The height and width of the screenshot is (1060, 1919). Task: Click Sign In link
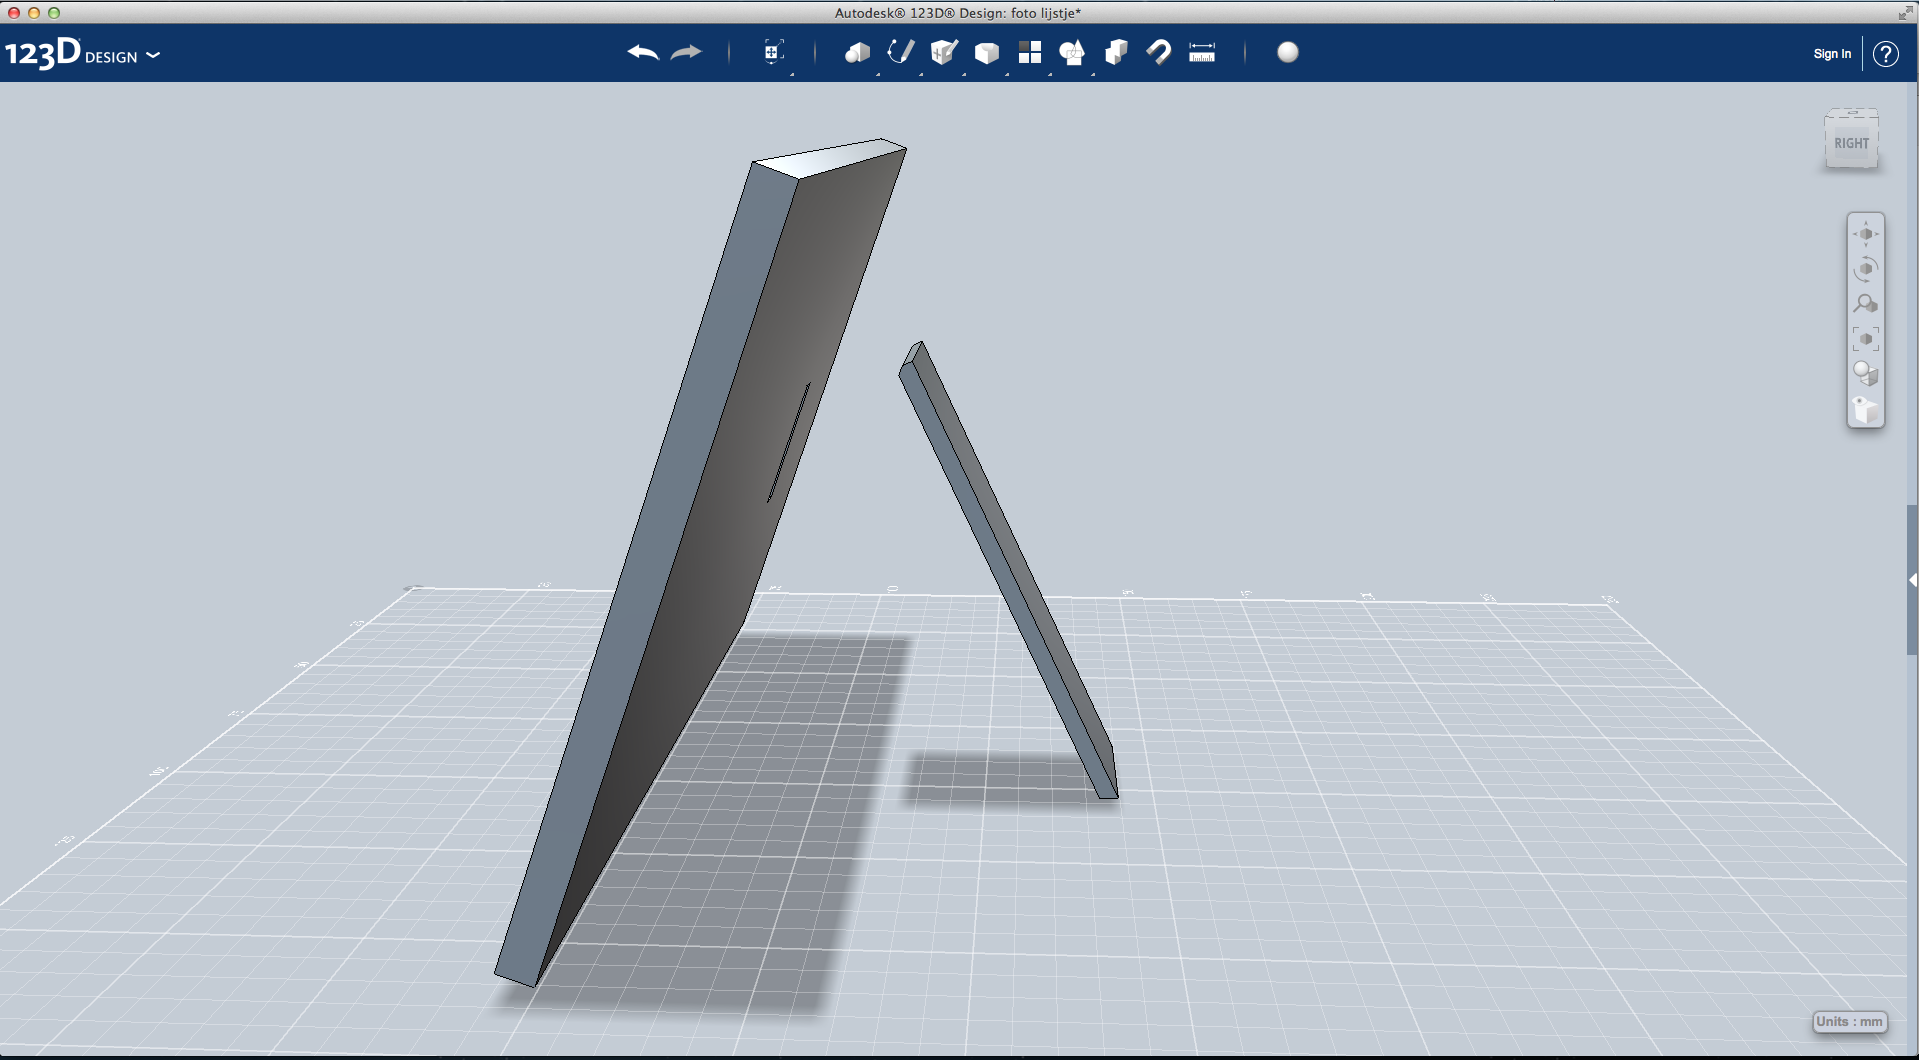point(1832,54)
